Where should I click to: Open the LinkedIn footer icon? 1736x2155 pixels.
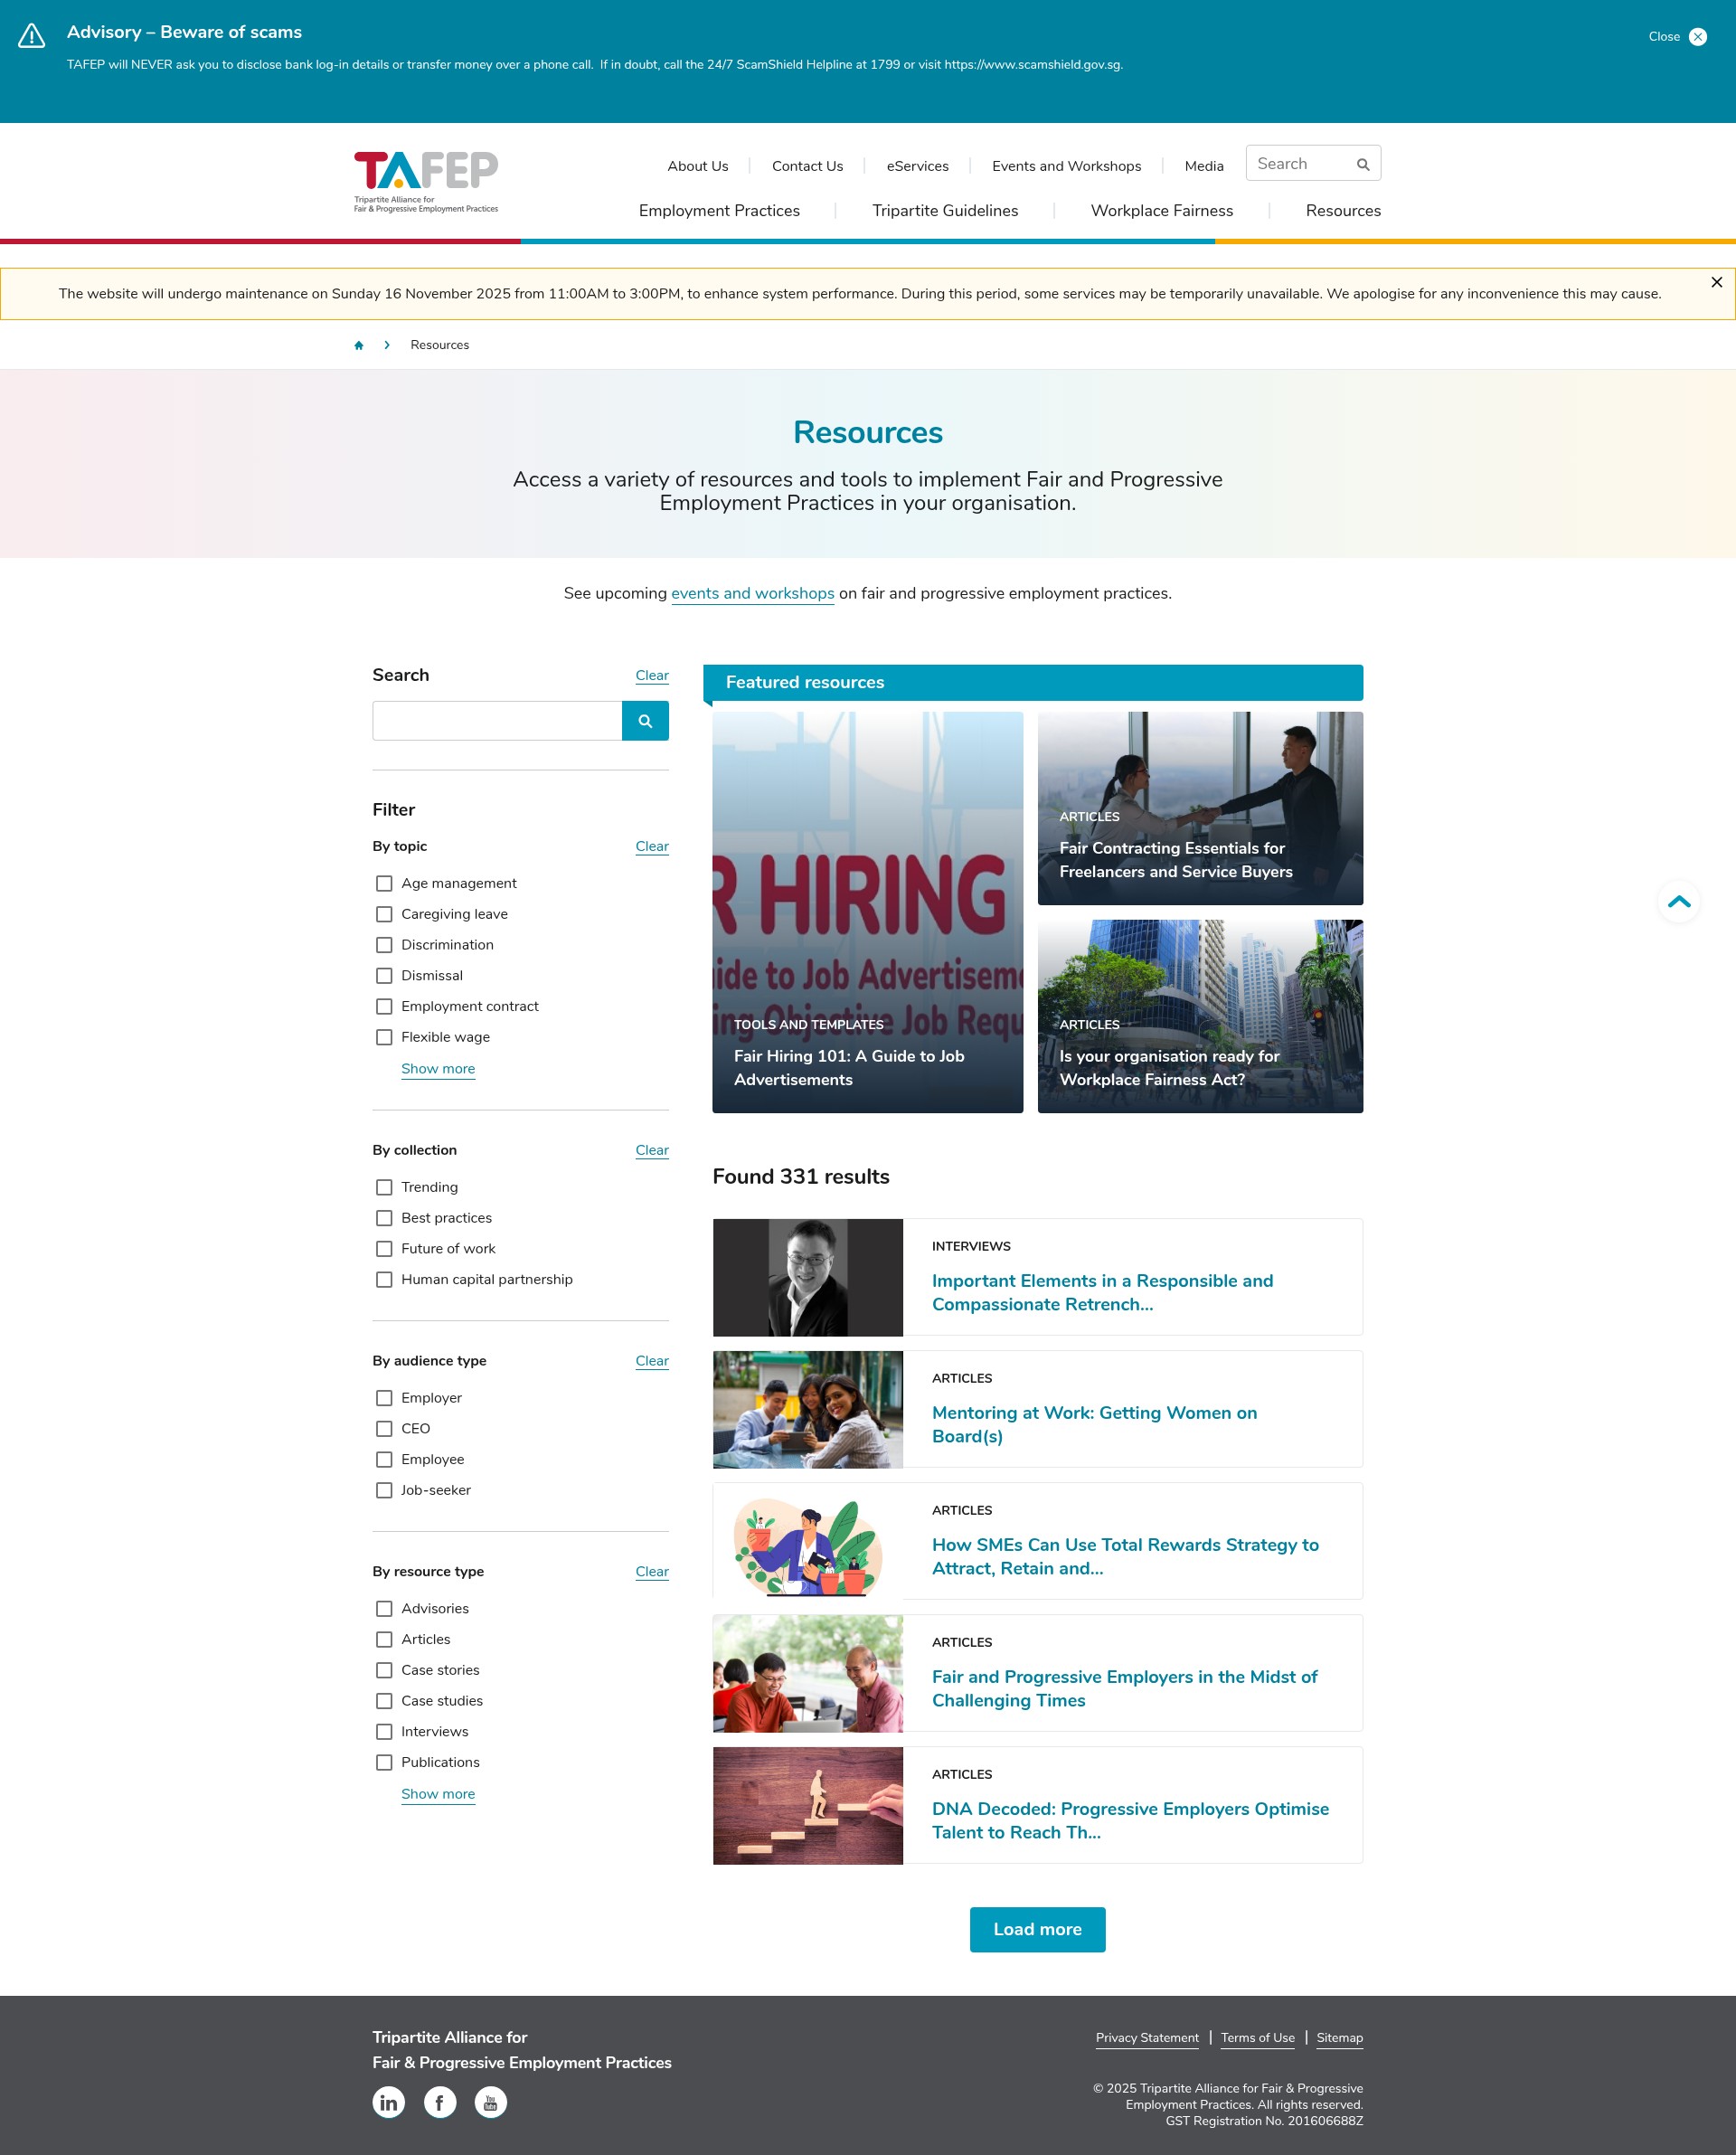[389, 2102]
